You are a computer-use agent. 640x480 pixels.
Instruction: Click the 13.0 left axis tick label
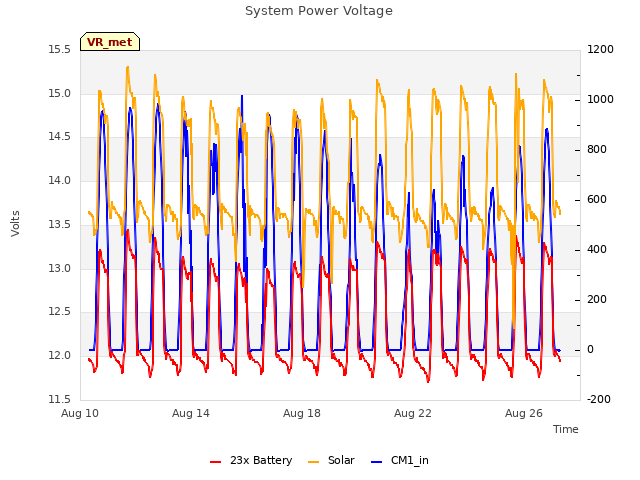(60, 268)
